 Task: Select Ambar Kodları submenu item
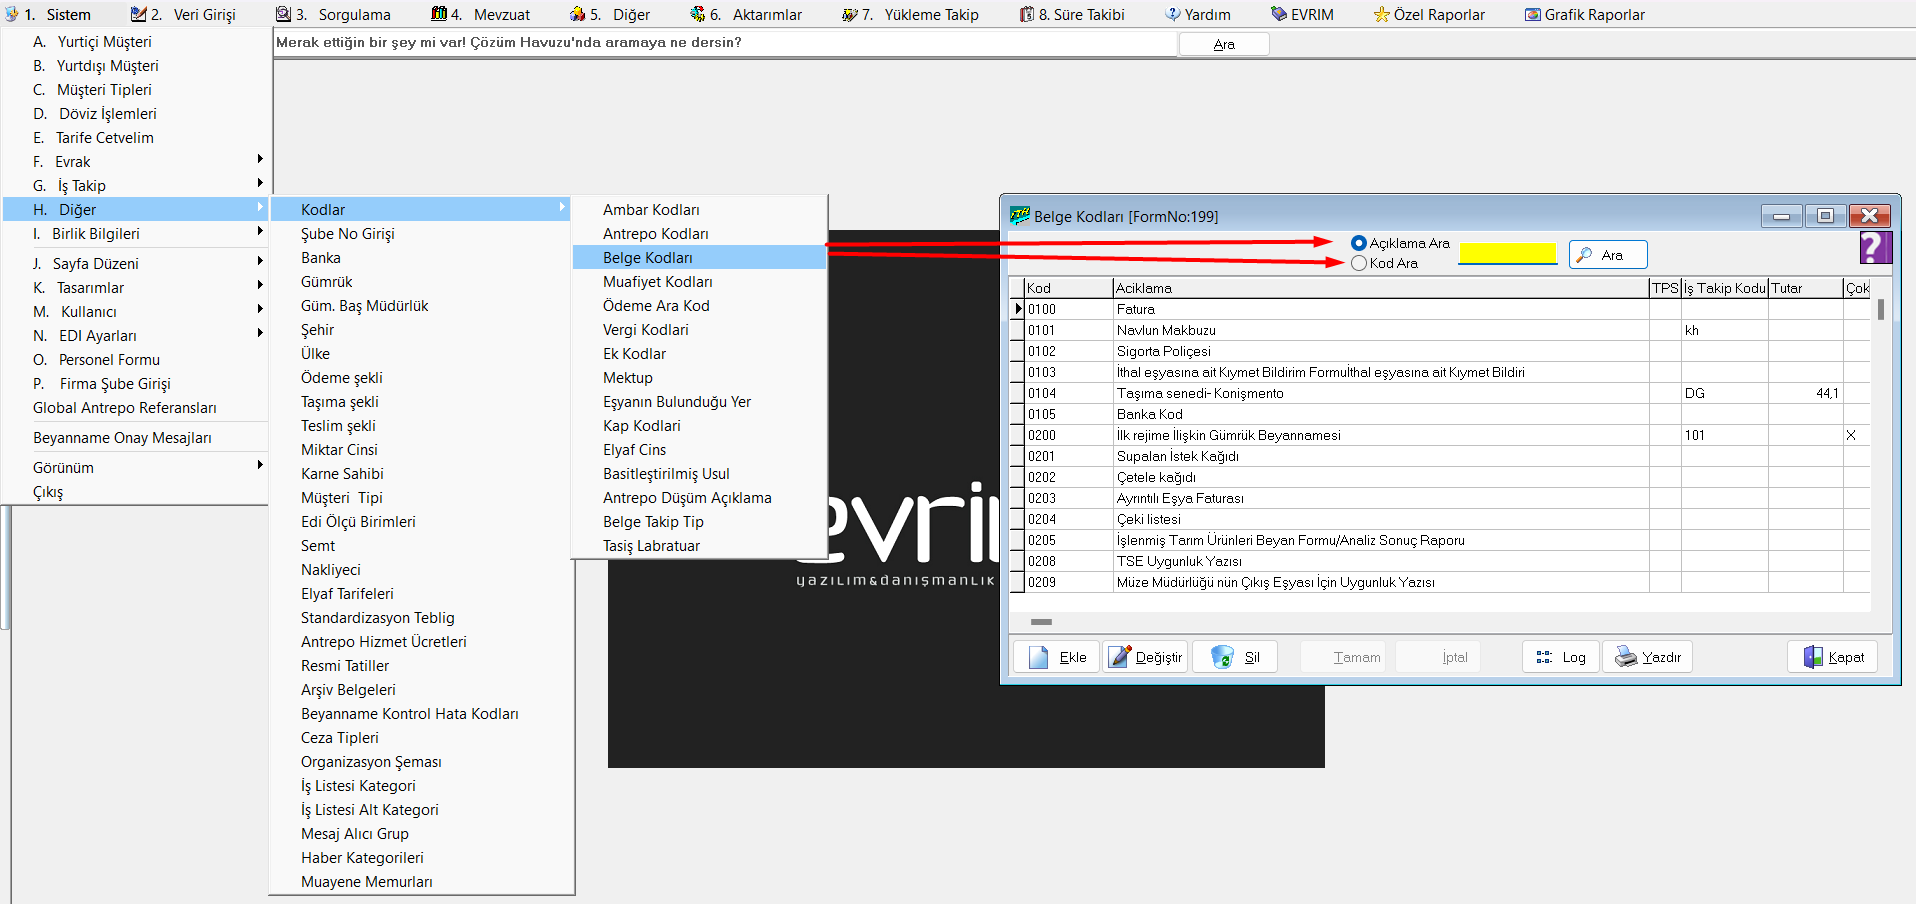699,210
